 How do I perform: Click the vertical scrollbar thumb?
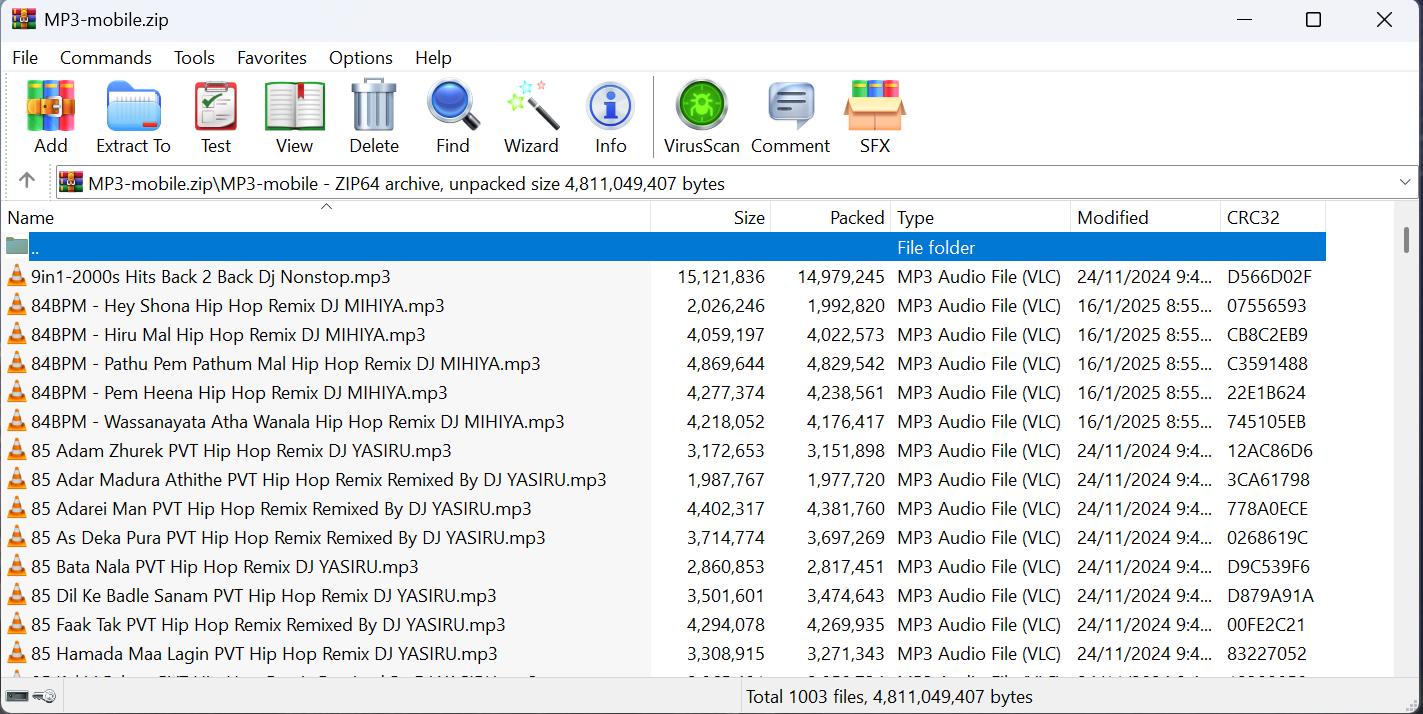click(x=1405, y=240)
